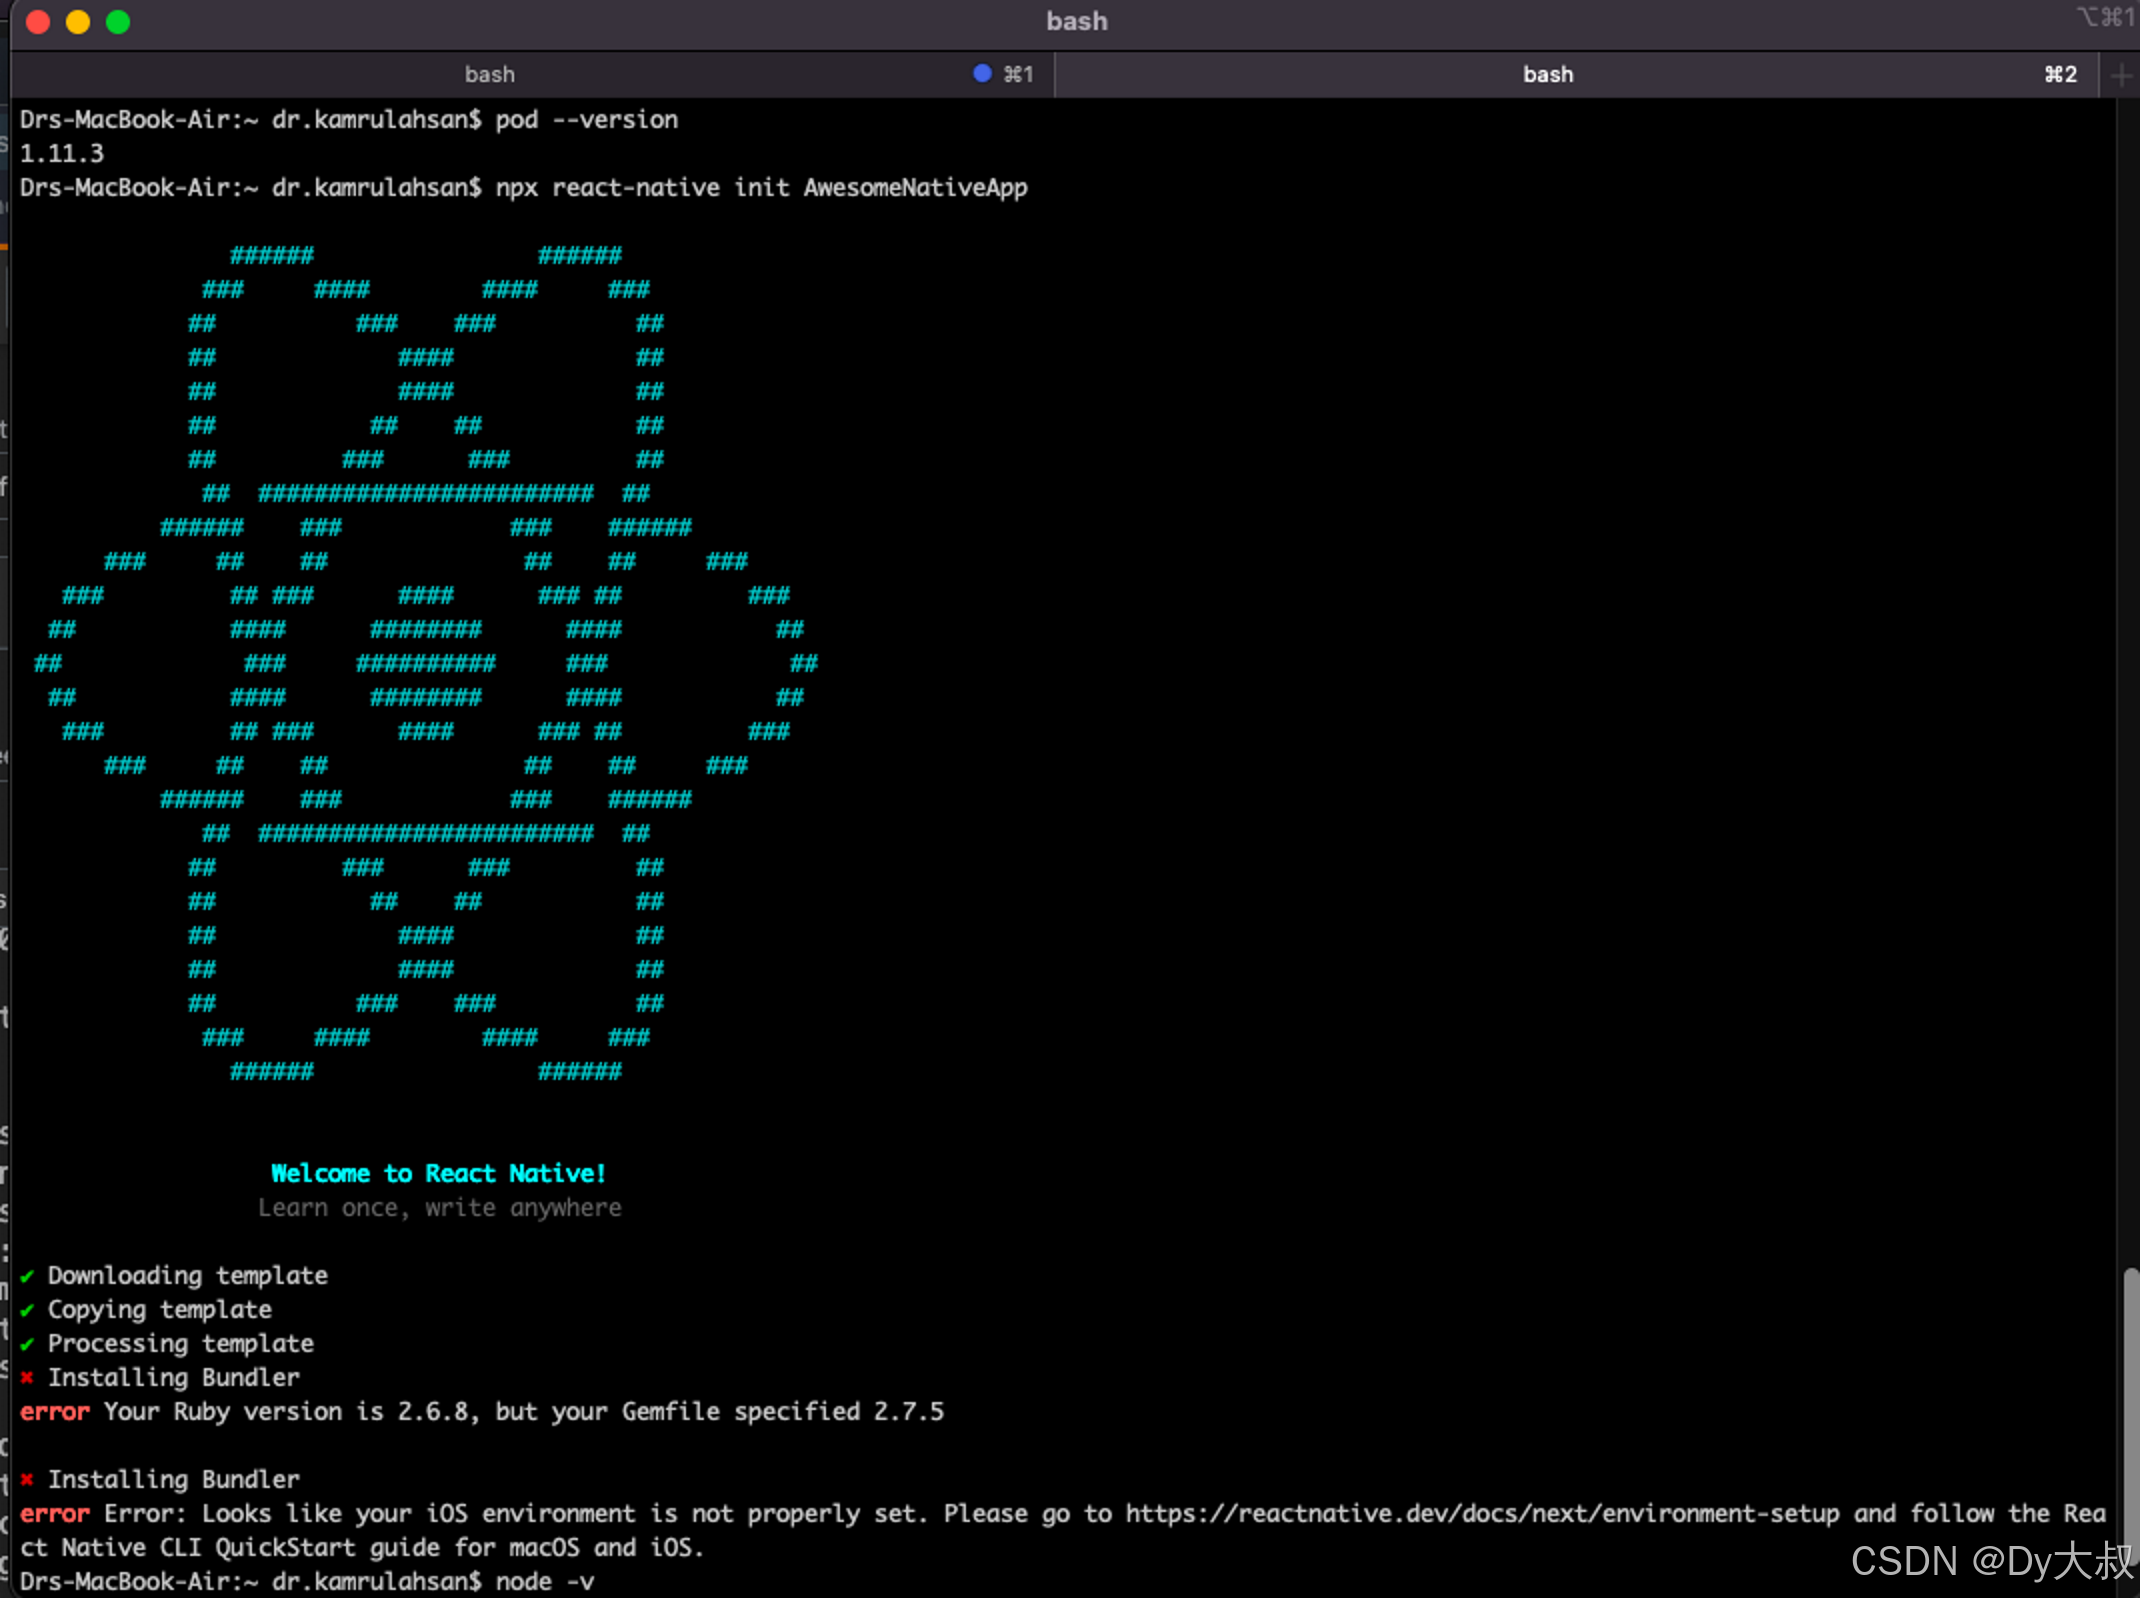This screenshot has width=2140, height=1598.
Task: Open a new tab with plus button
Action: coord(2120,75)
